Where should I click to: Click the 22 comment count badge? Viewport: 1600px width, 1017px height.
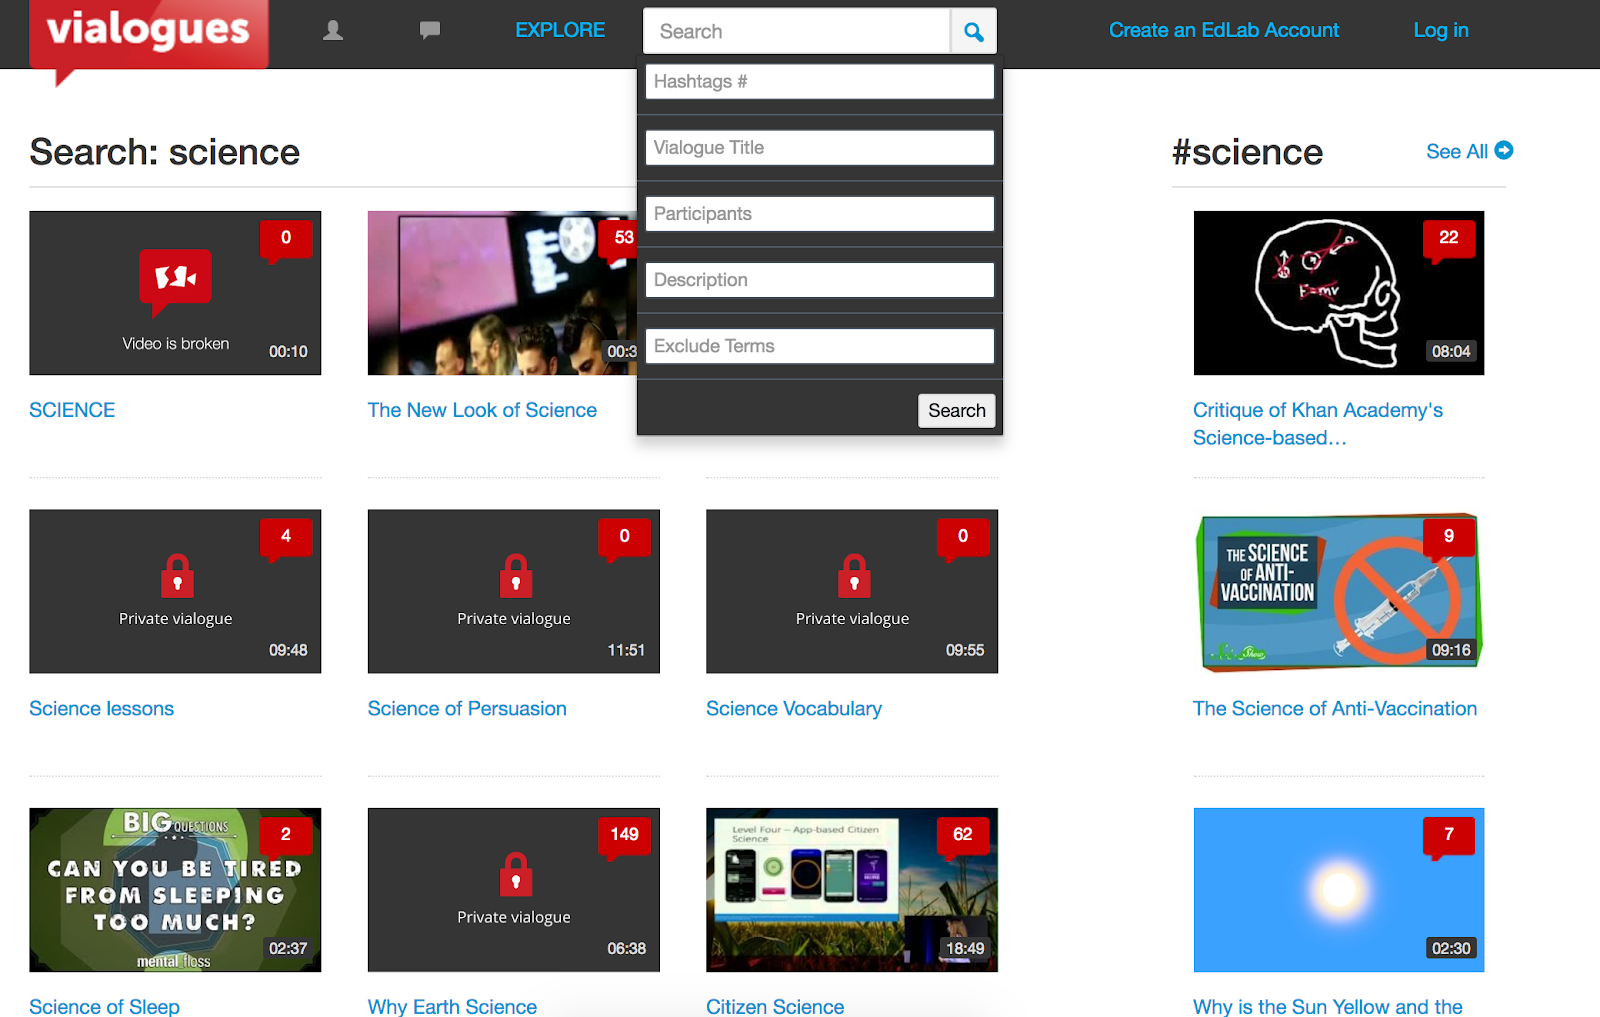pyautogui.click(x=1449, y=240)
